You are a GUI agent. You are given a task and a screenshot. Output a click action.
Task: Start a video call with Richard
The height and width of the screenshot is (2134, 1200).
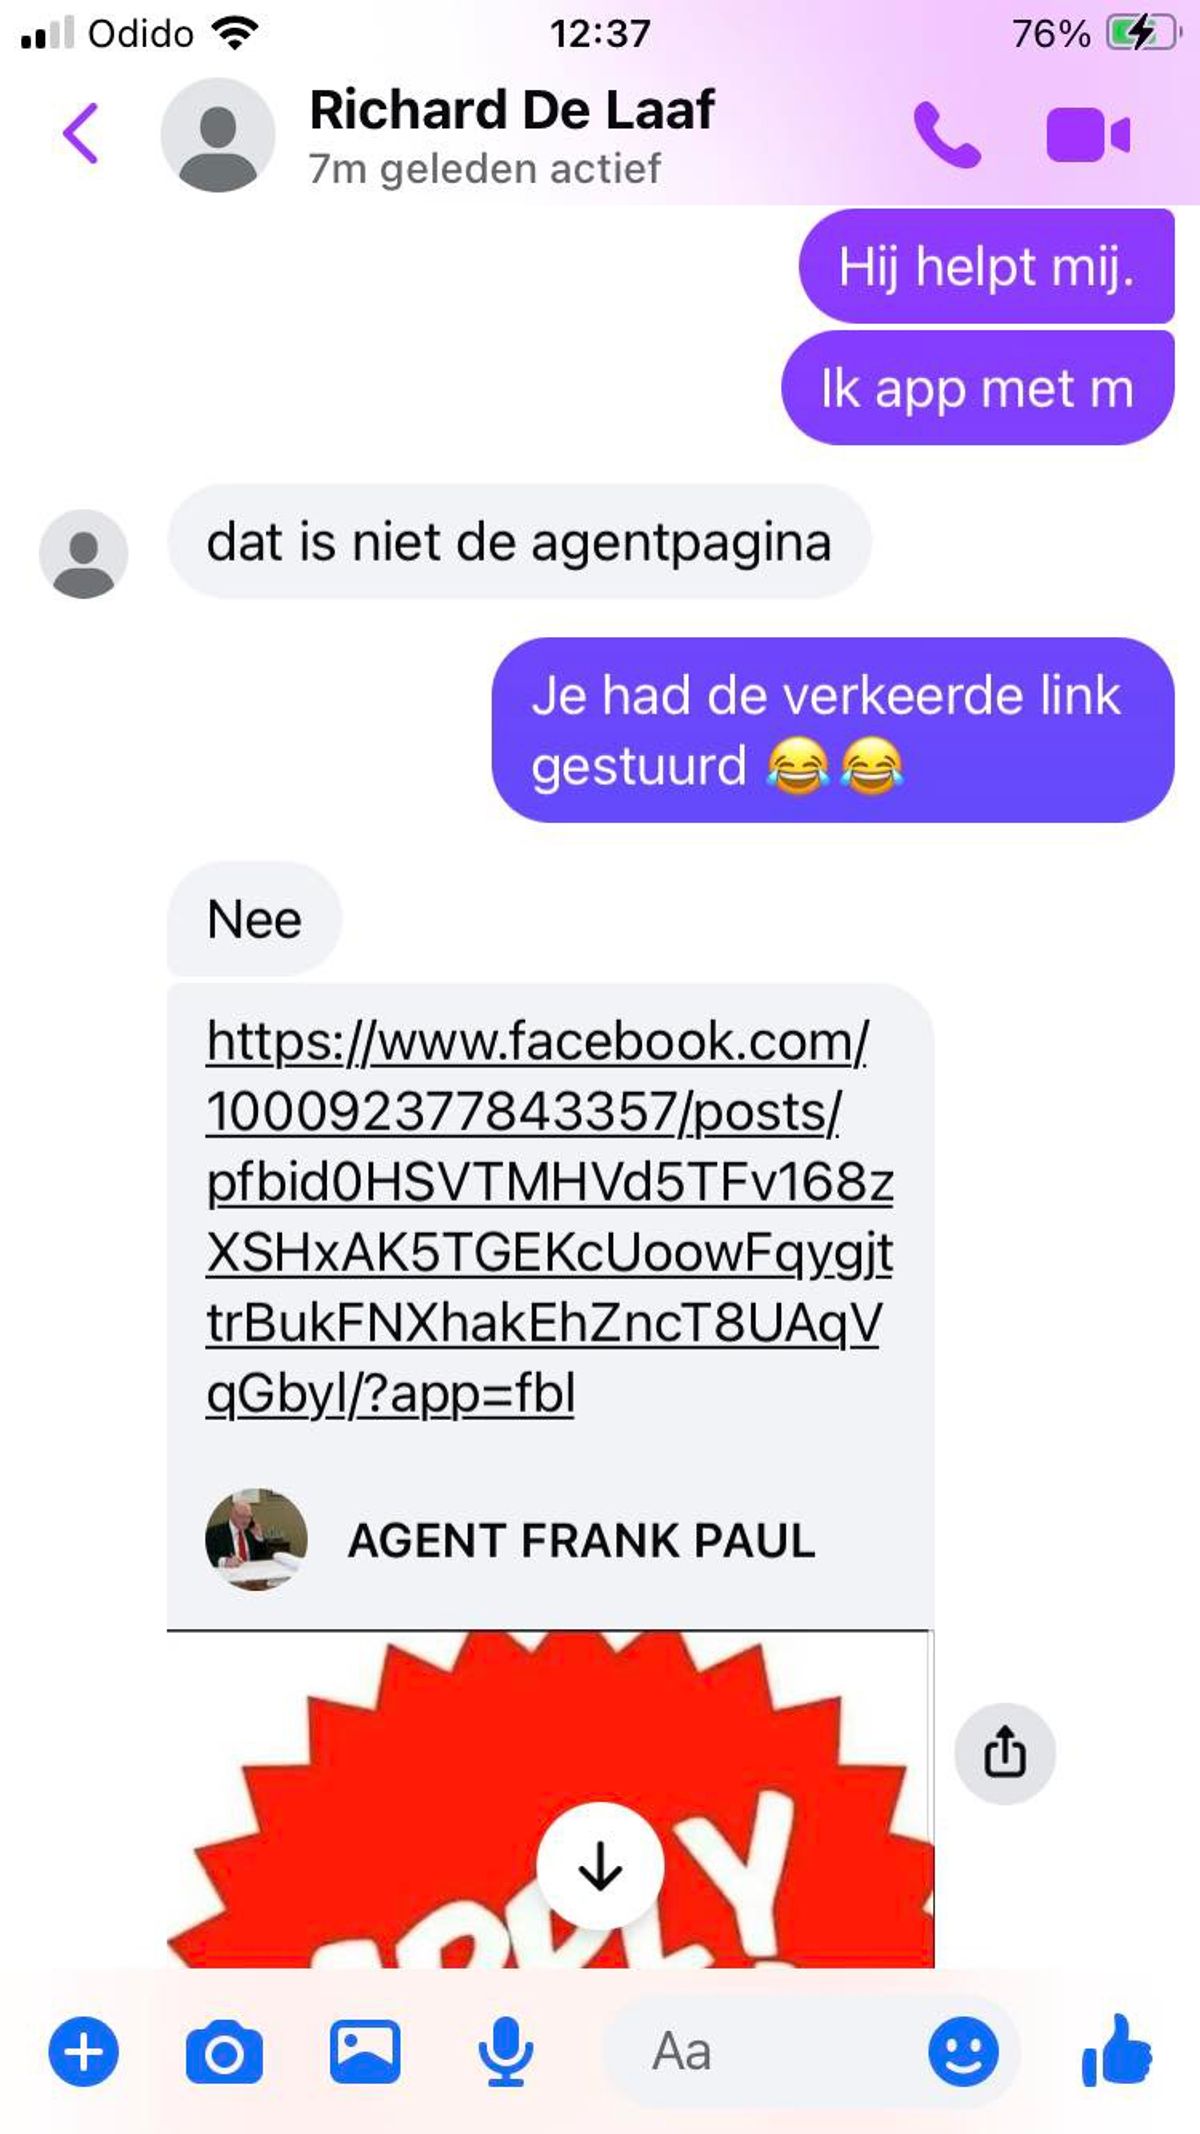1088,135
